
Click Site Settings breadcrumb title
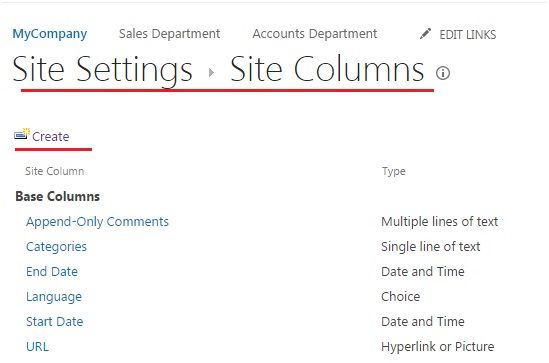point(103,70)
